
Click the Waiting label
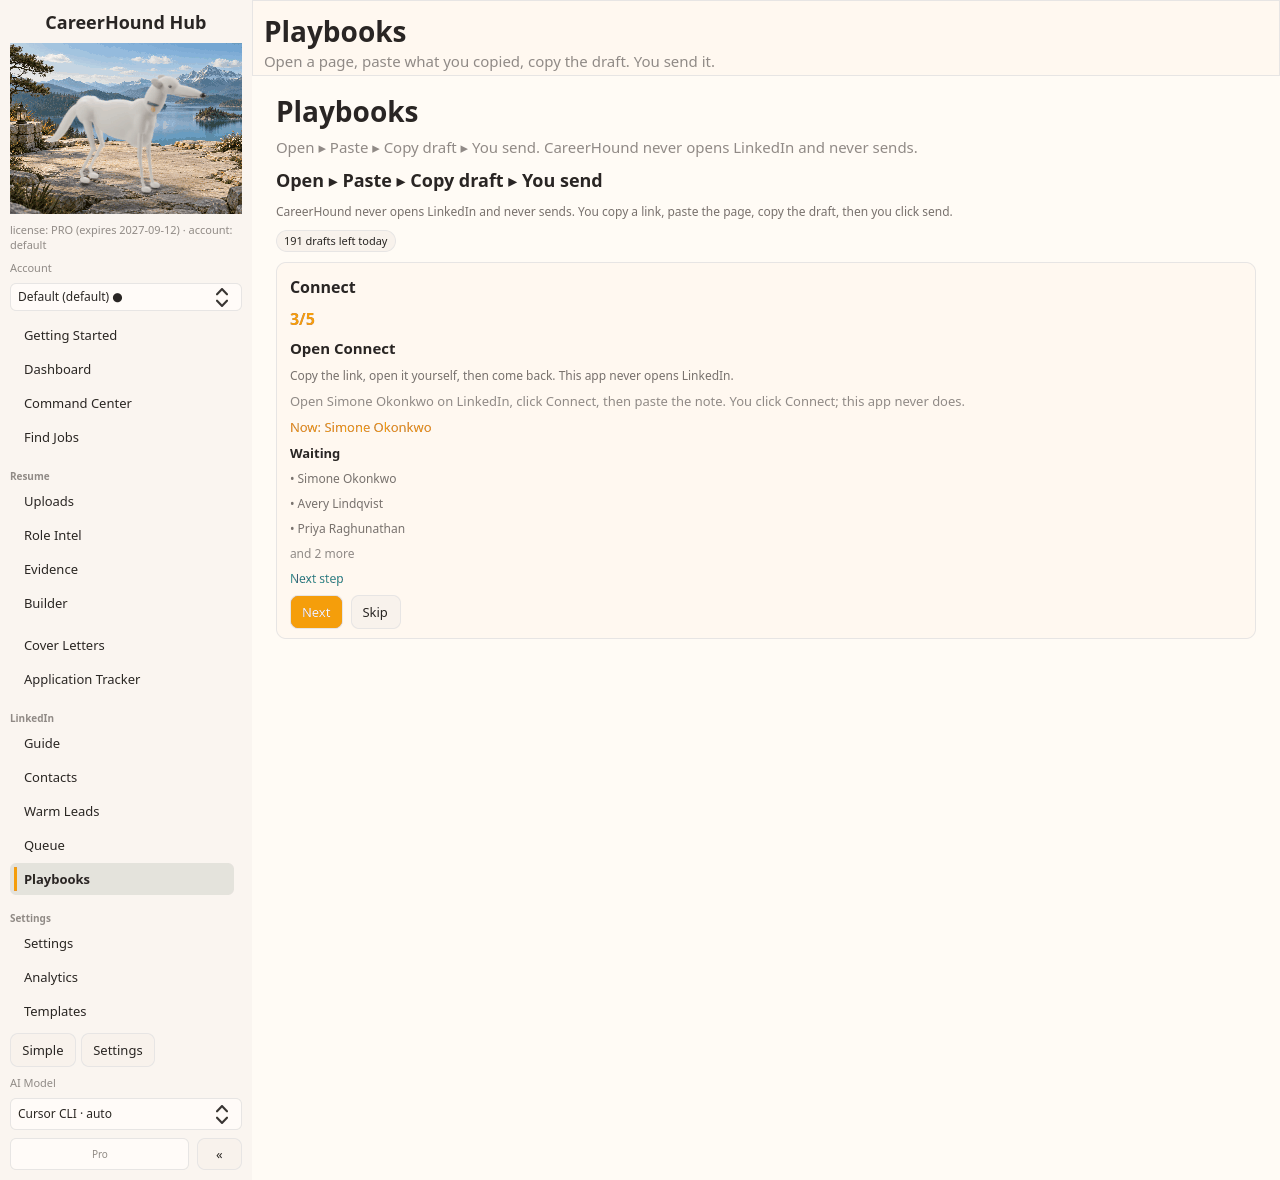(315, 453)
